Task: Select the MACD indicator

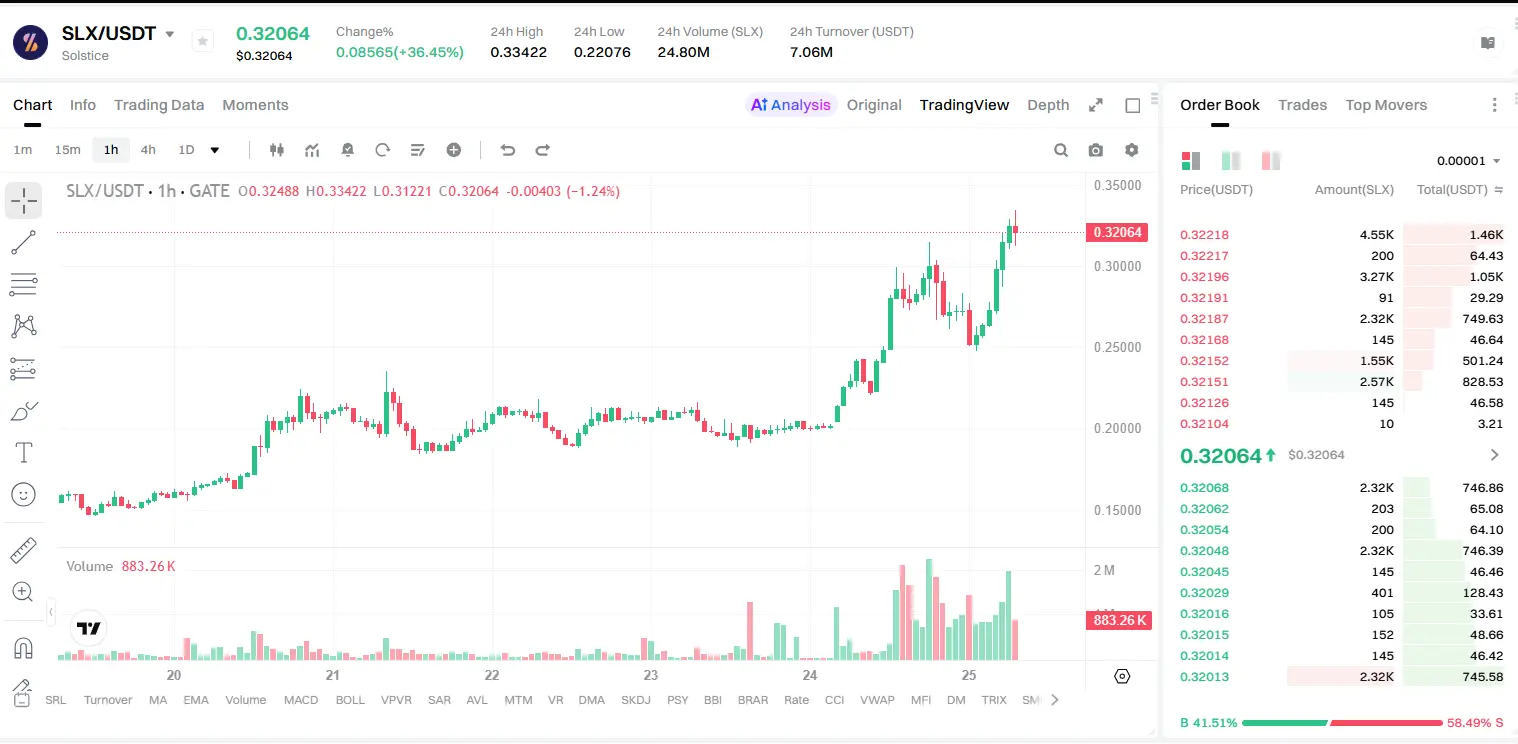Action: pos(301,700)
